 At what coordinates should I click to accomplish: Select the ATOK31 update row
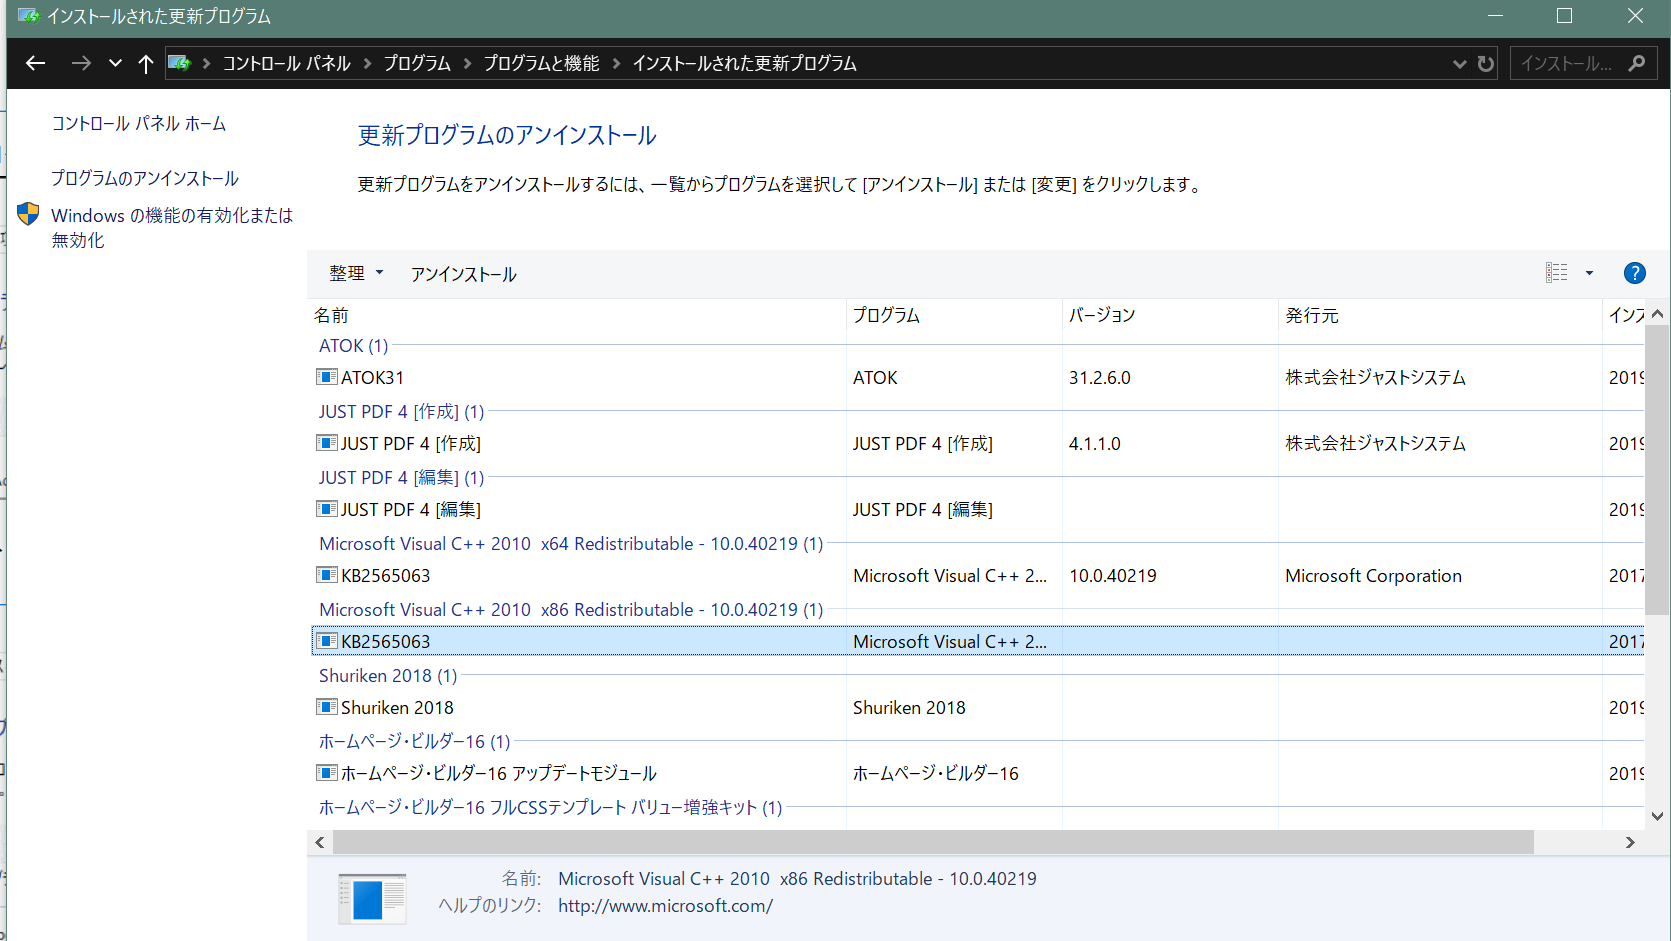pyautogui.click(x=978, y=377)
